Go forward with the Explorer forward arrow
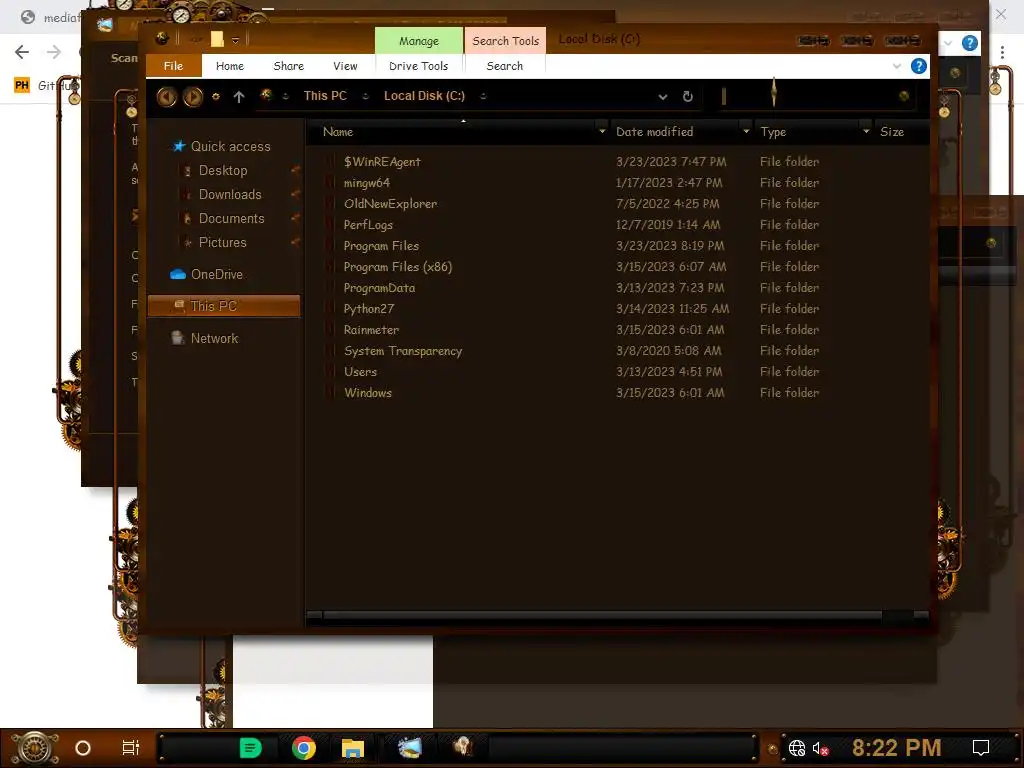This screenshot has height=768, width=1024. tap(193, 97)
